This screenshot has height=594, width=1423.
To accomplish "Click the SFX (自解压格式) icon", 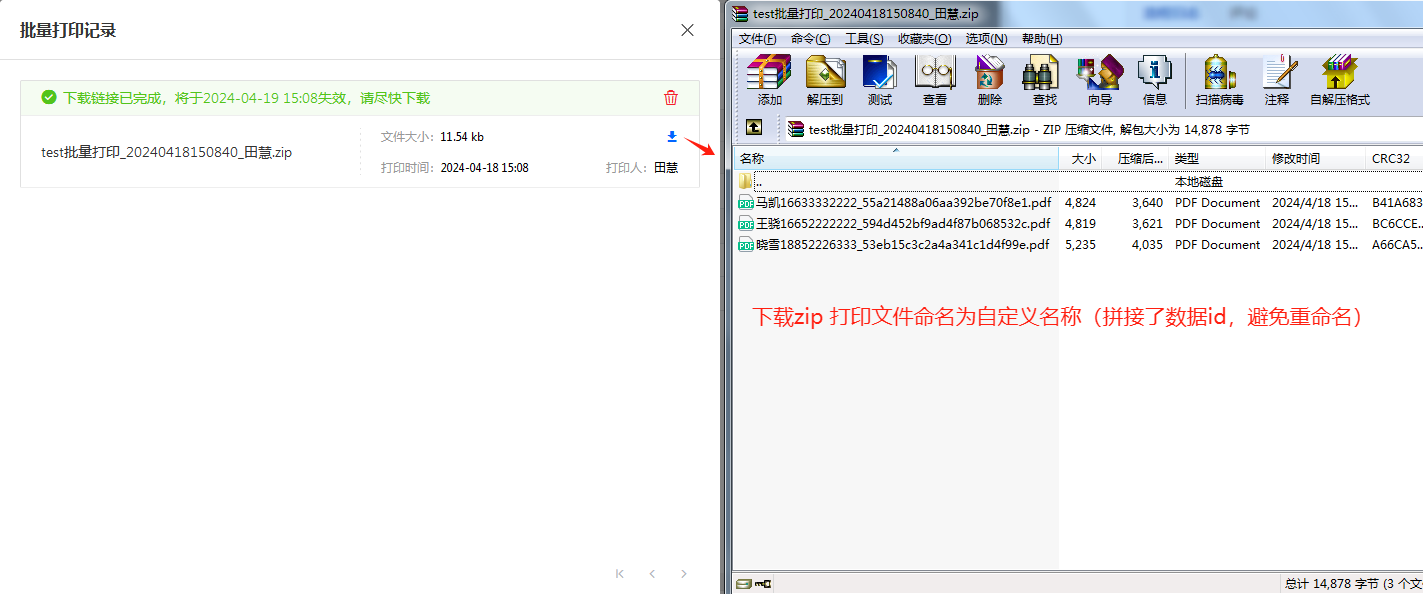I will 1339,80.
